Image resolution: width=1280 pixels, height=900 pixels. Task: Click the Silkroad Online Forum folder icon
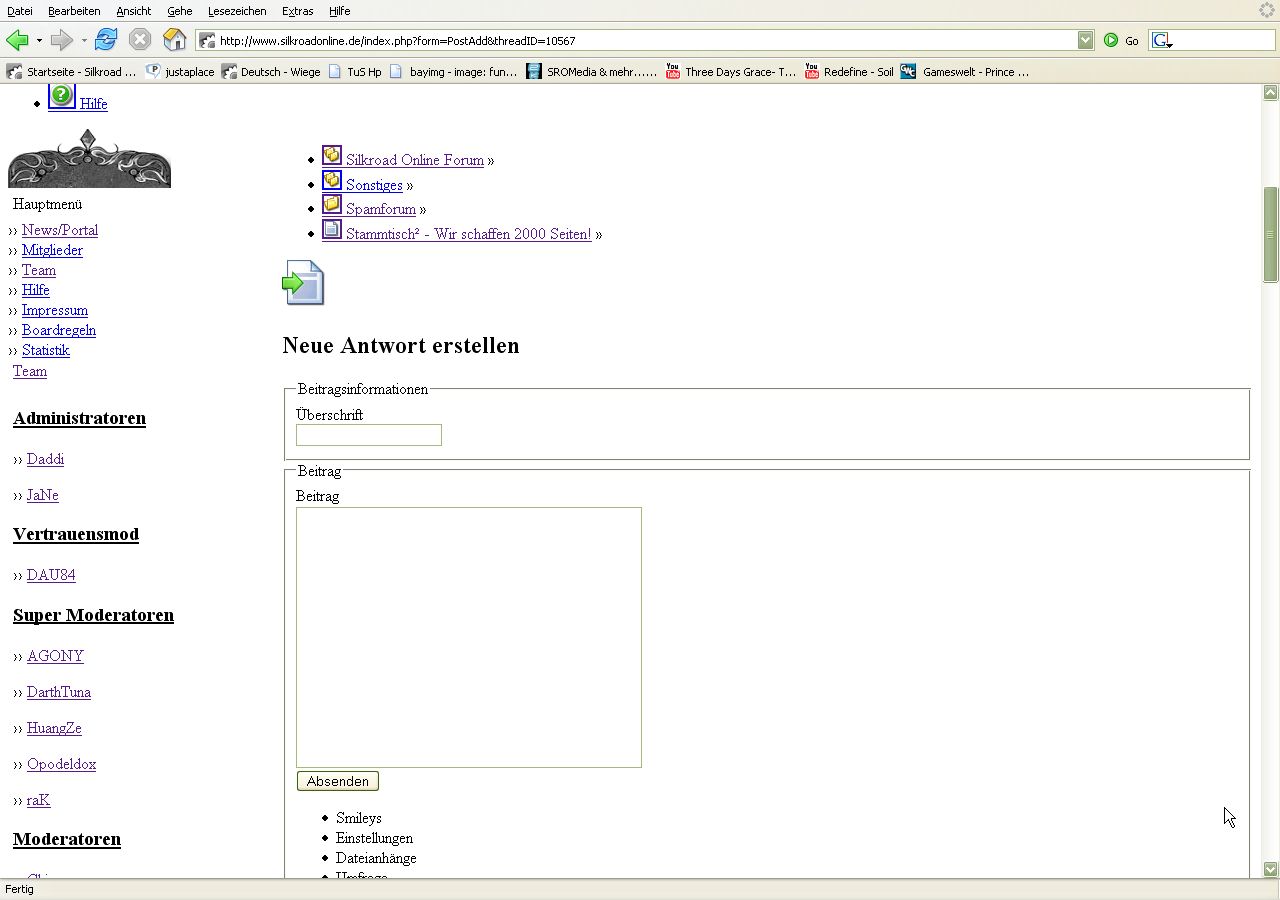332,156
